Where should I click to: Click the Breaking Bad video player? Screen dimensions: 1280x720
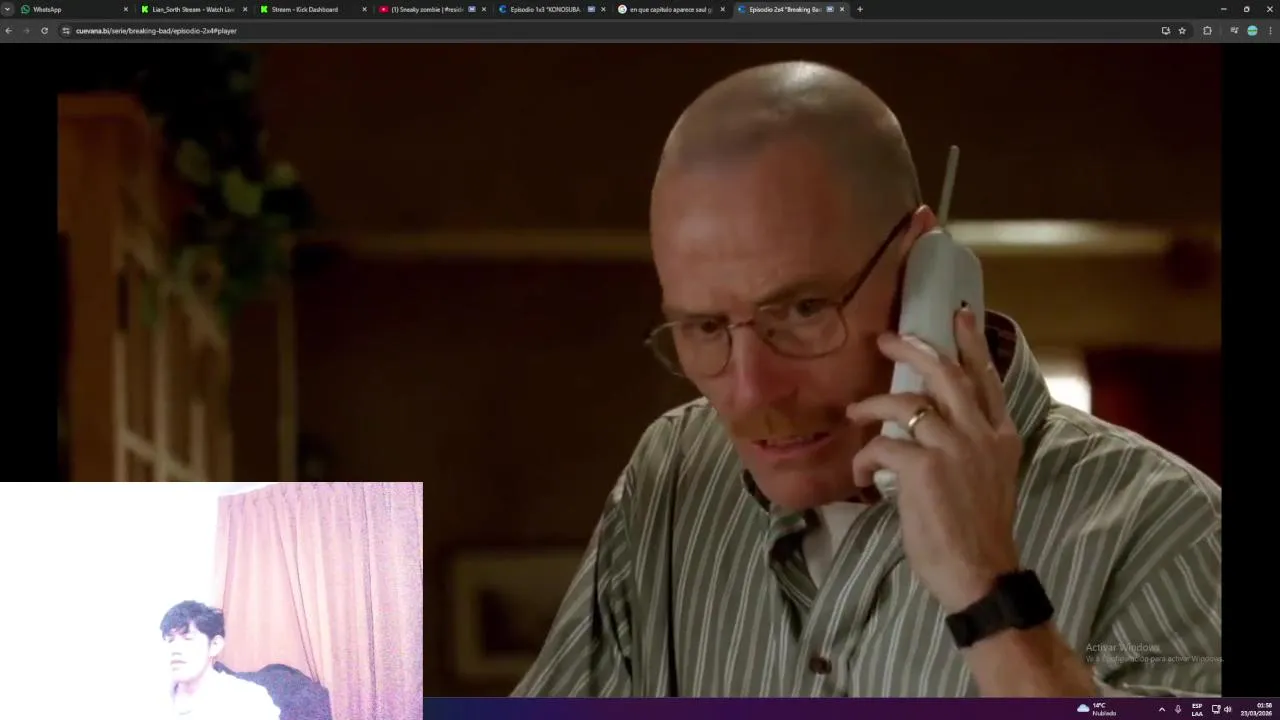(x=640, y=370)
